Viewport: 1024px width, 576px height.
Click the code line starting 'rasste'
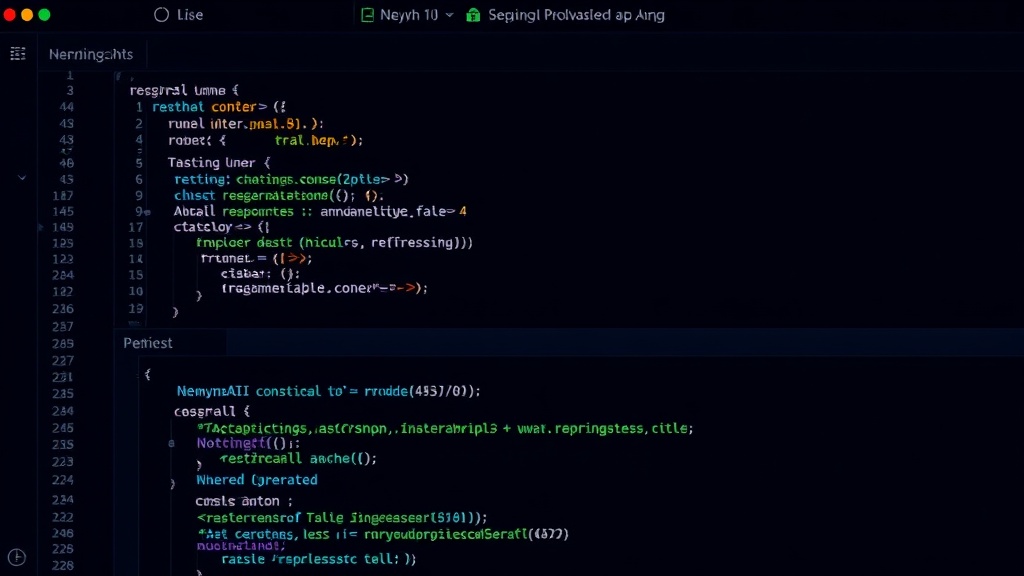319,559
